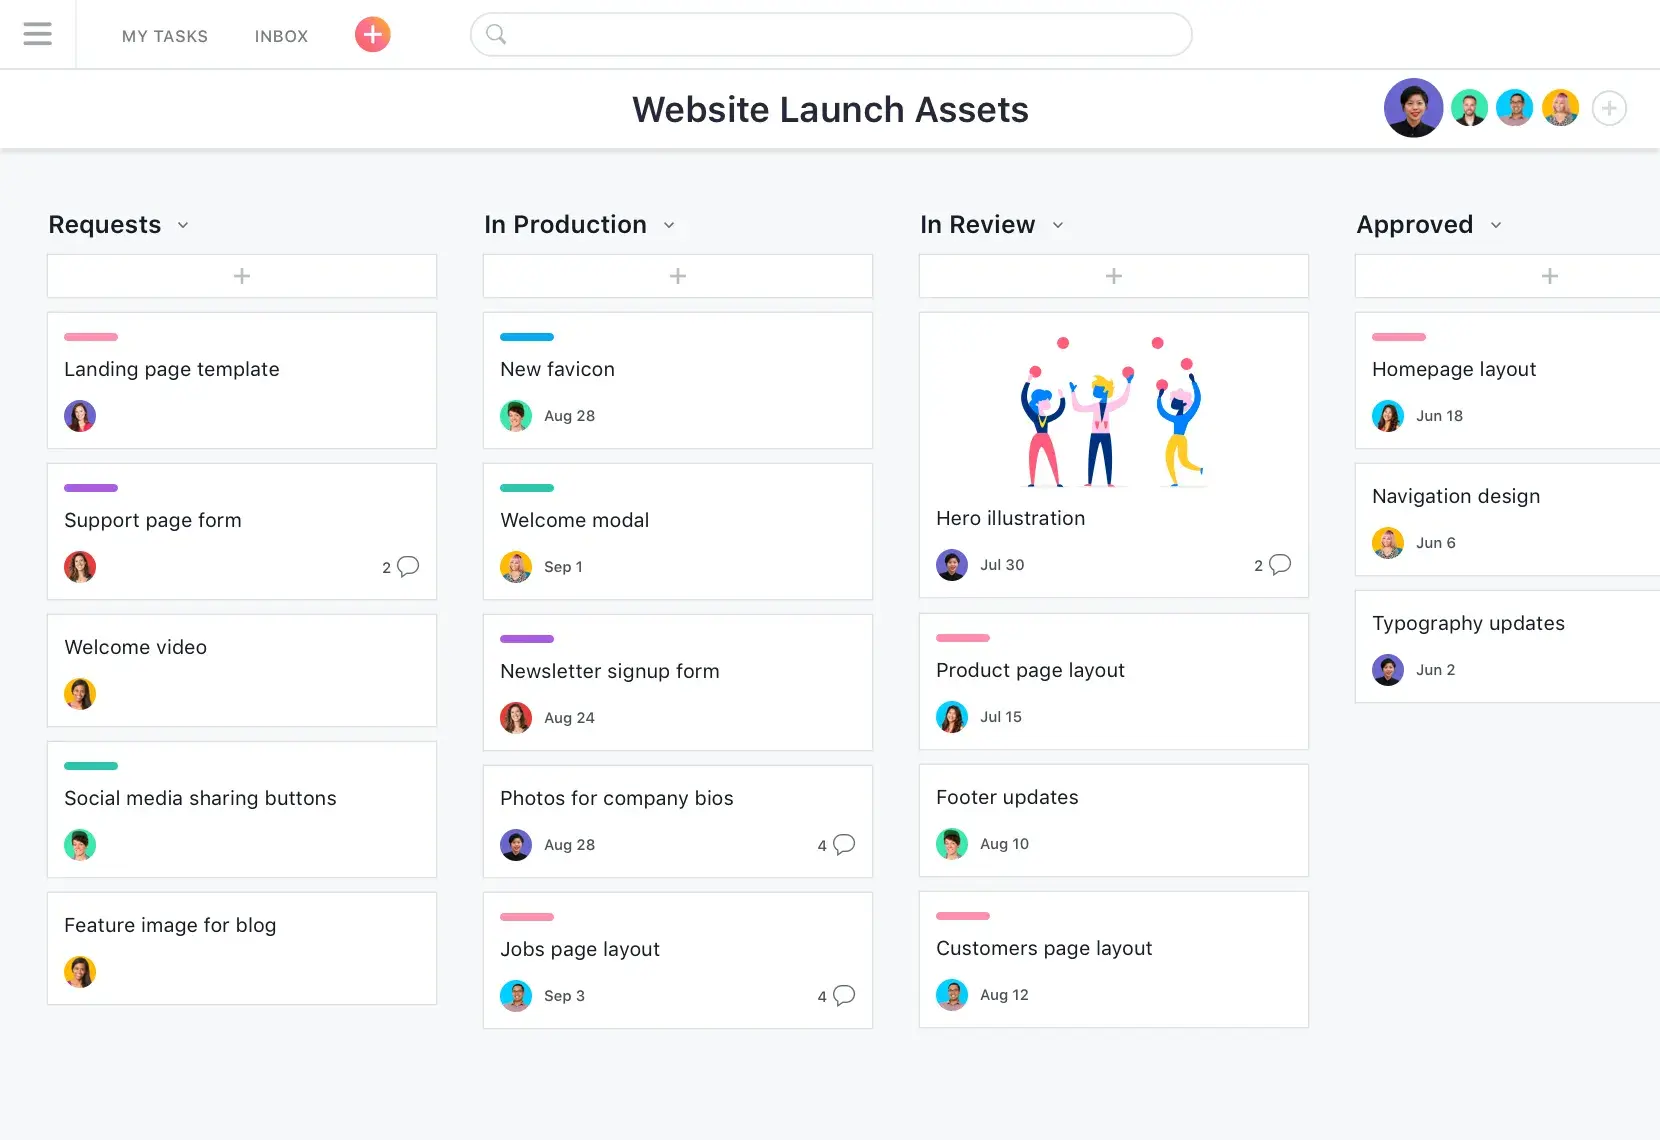Click assignee avatar on Welcome modal

tap(516, 567)
